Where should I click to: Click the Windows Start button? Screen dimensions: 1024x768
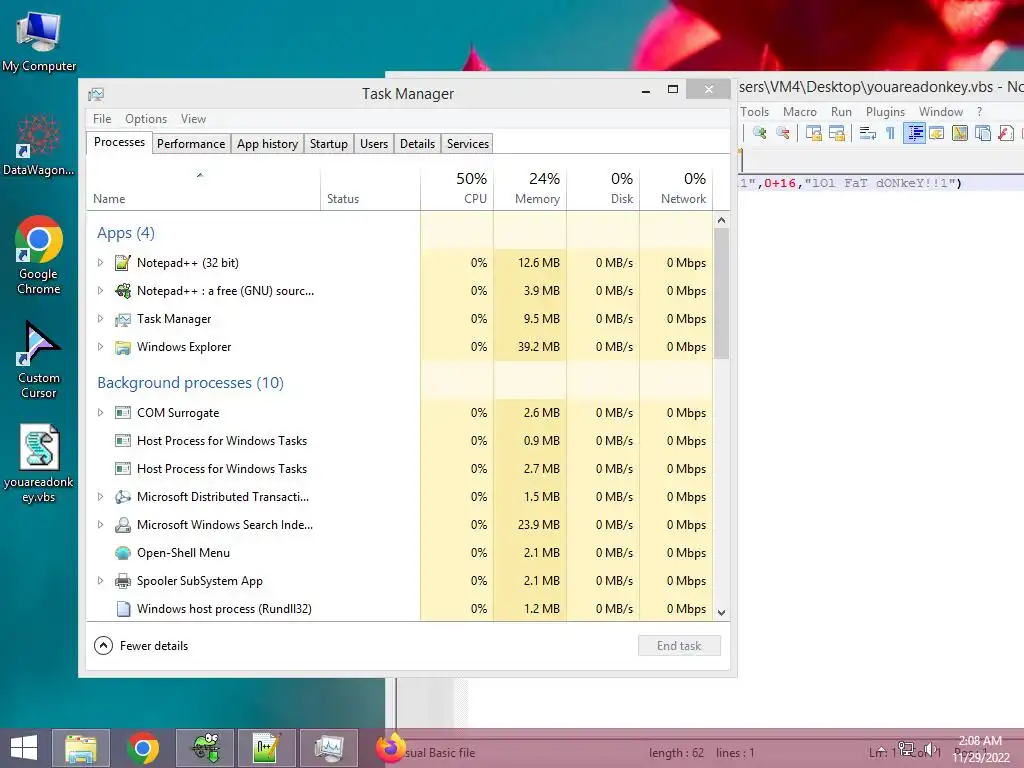(x=24, y=748)
